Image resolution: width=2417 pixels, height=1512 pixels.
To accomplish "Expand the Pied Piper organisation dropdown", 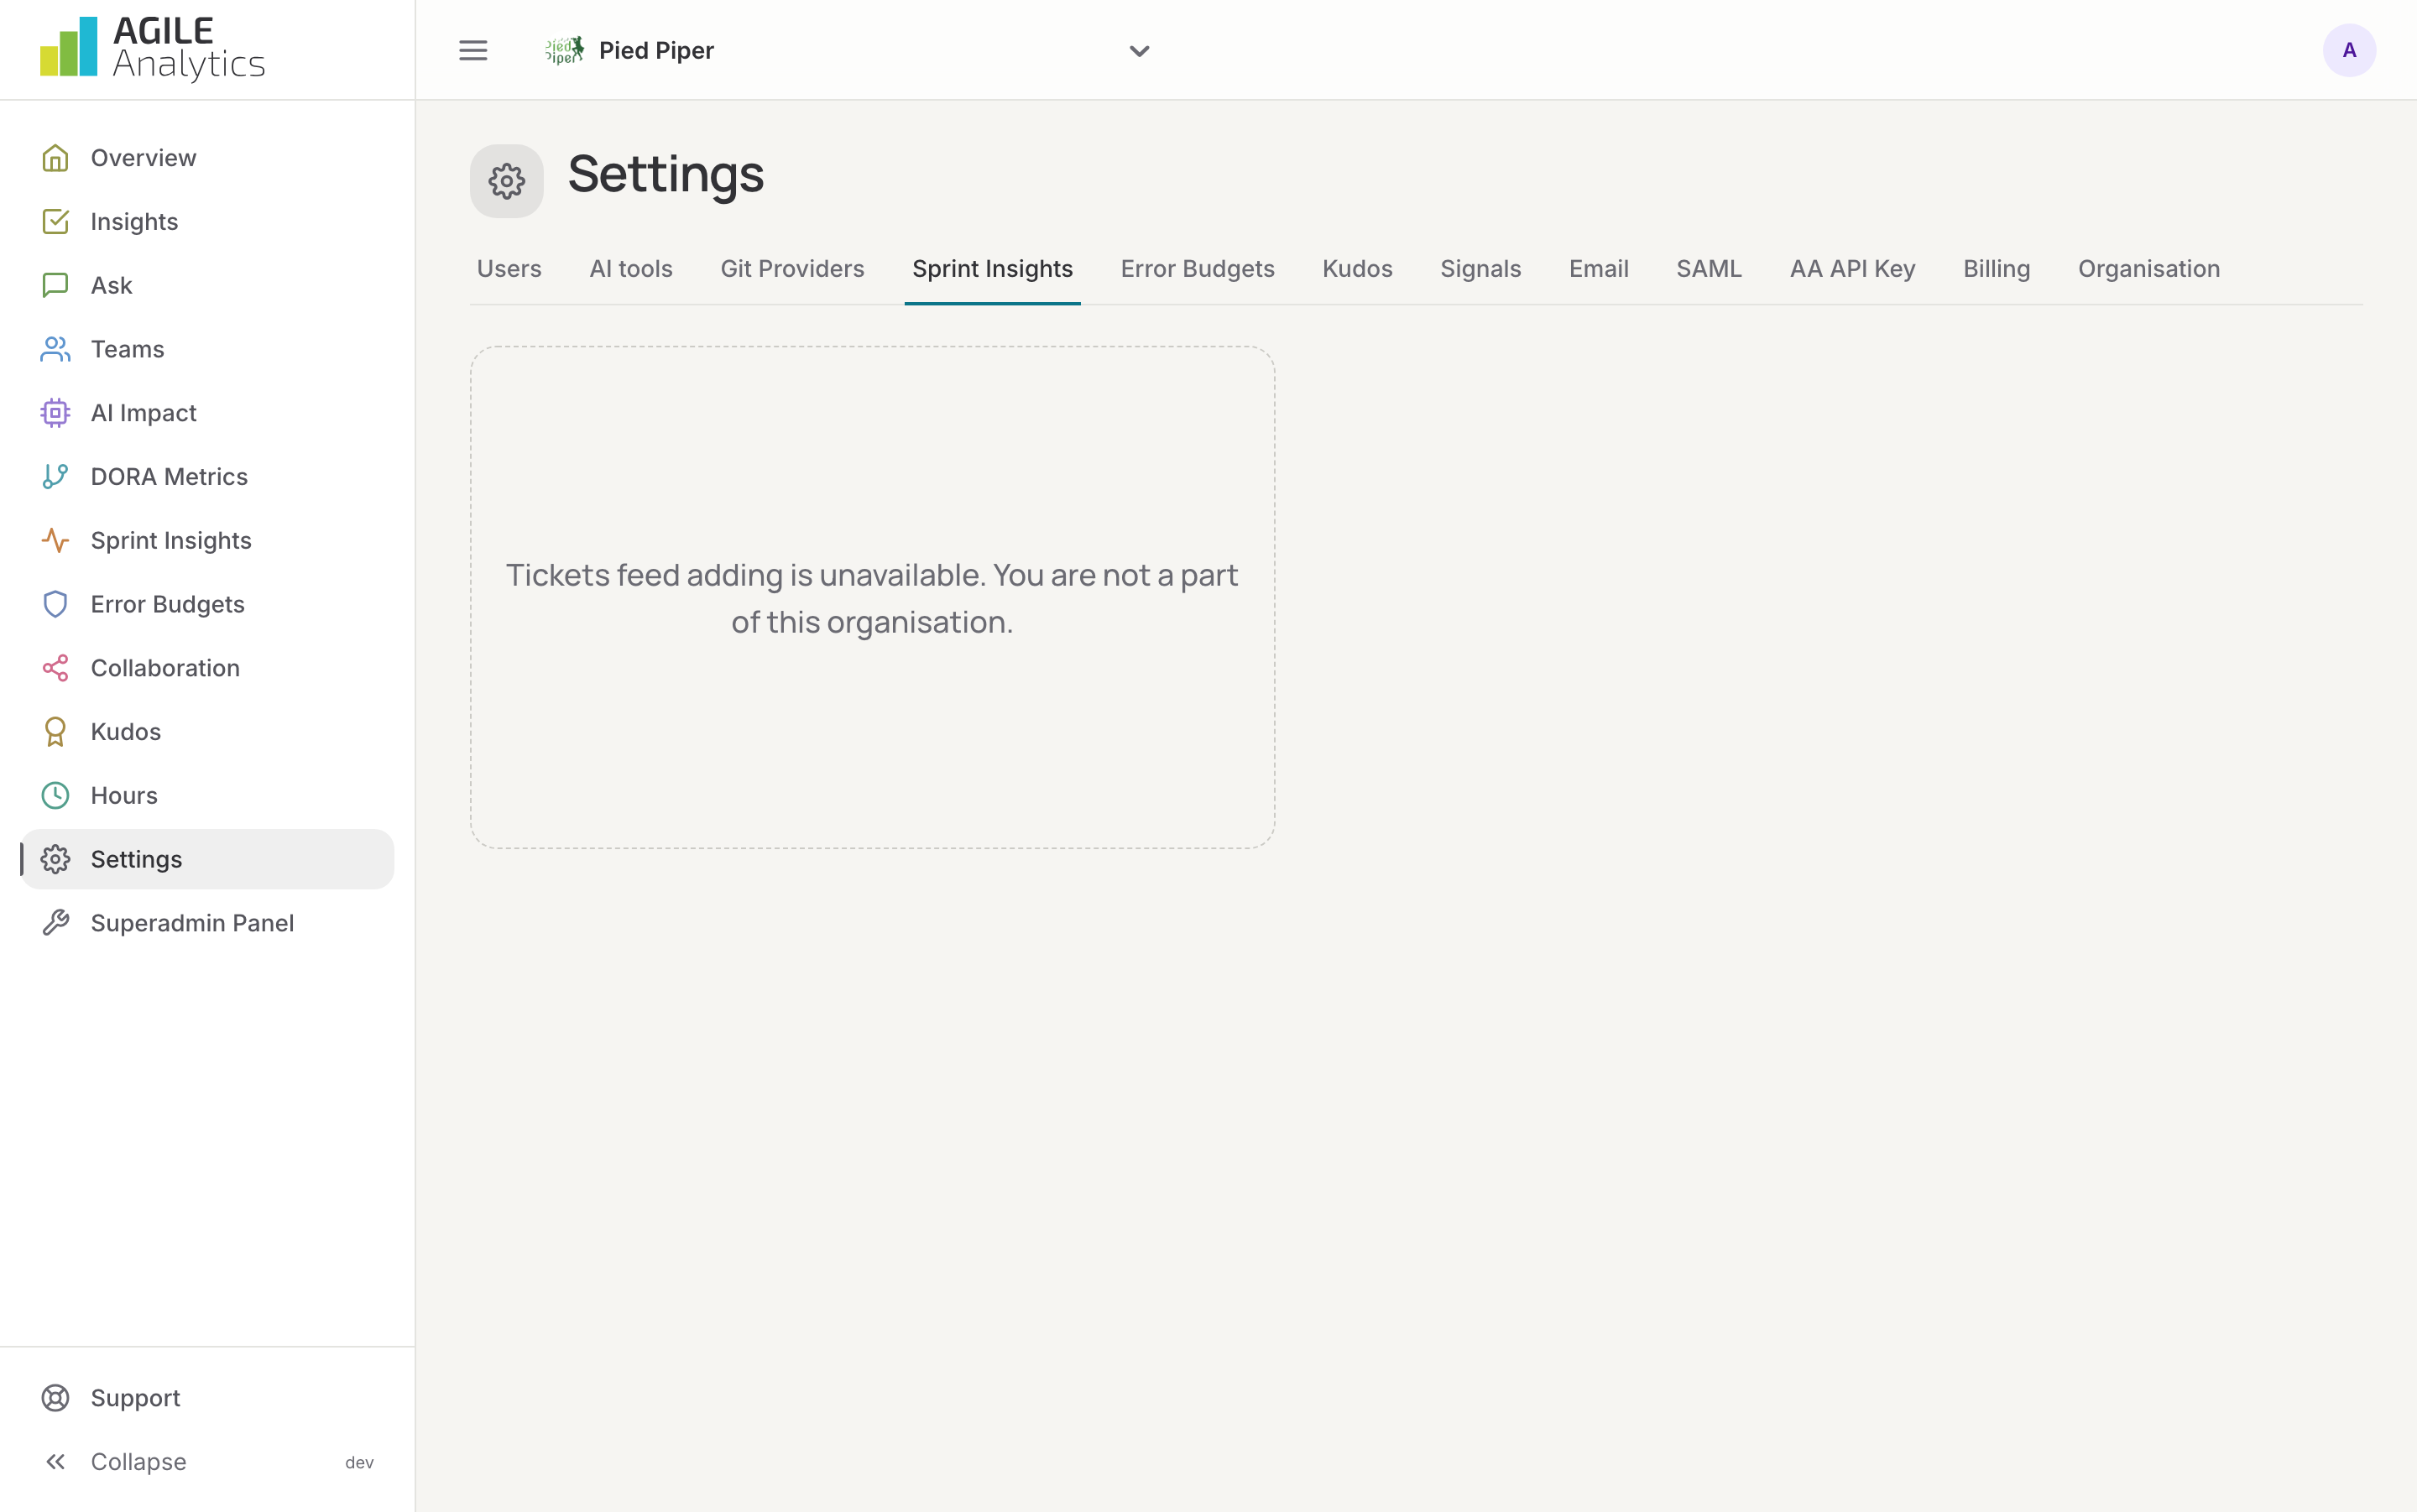I will [1139, 50].
